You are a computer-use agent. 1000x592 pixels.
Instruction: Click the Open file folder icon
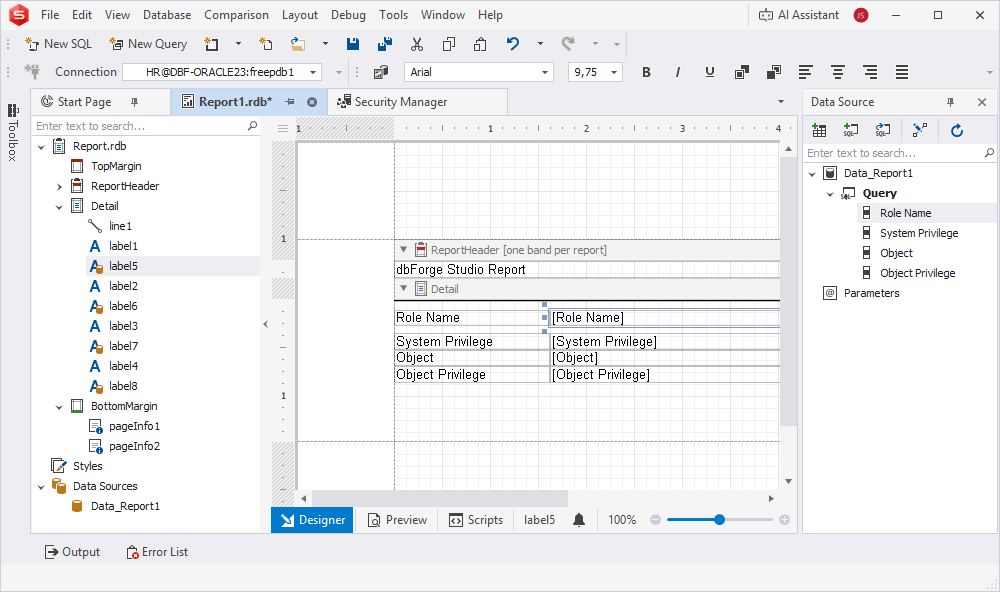pos(298,44)
